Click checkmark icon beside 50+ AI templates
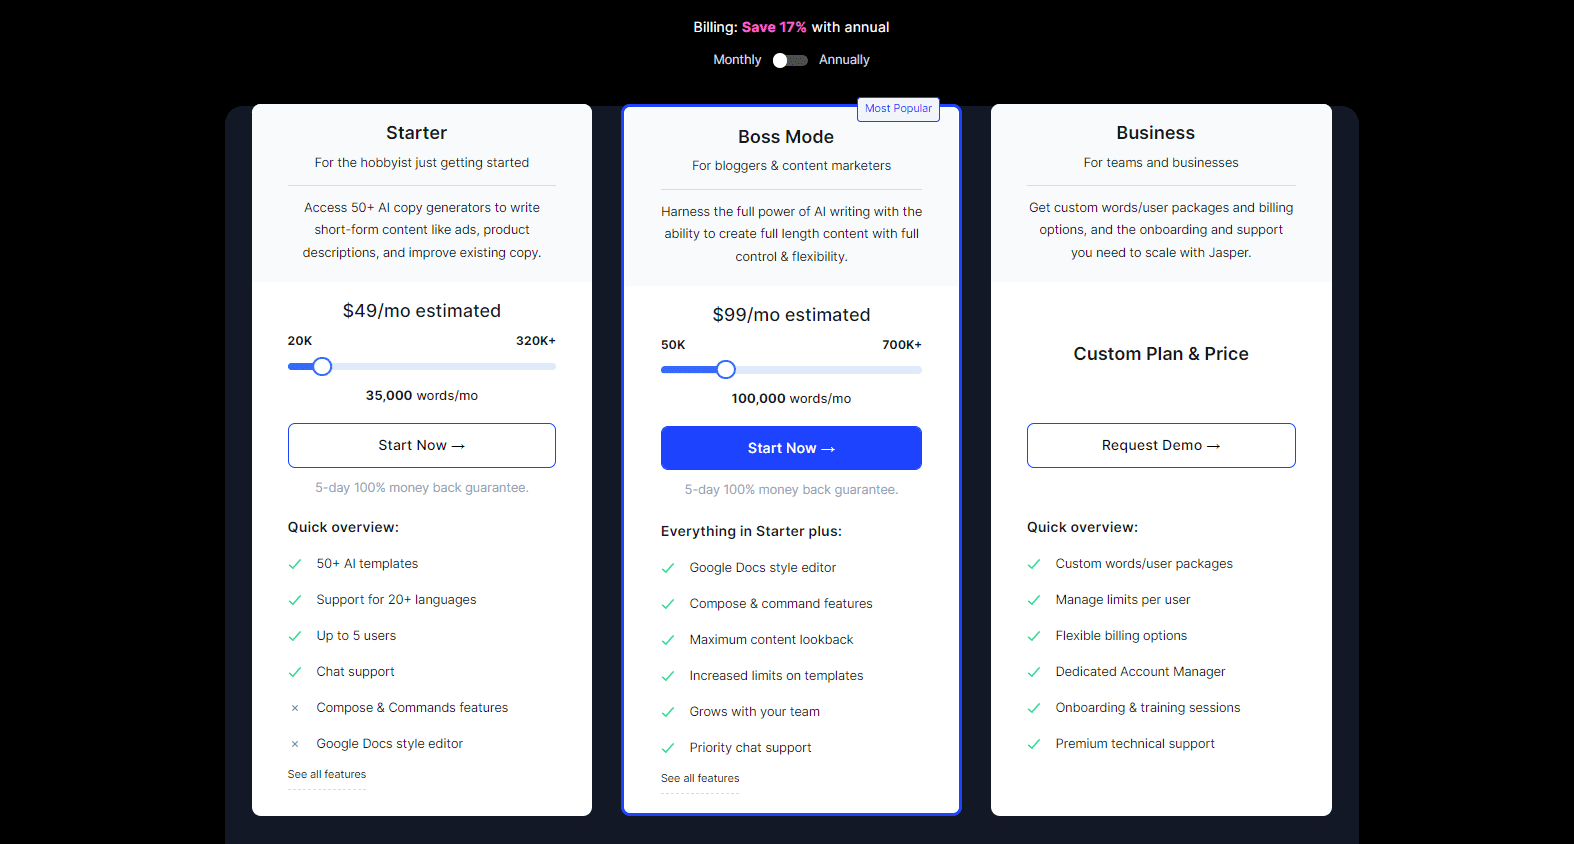This screenshot has width=1574, height=844. (x=295, y=564)
